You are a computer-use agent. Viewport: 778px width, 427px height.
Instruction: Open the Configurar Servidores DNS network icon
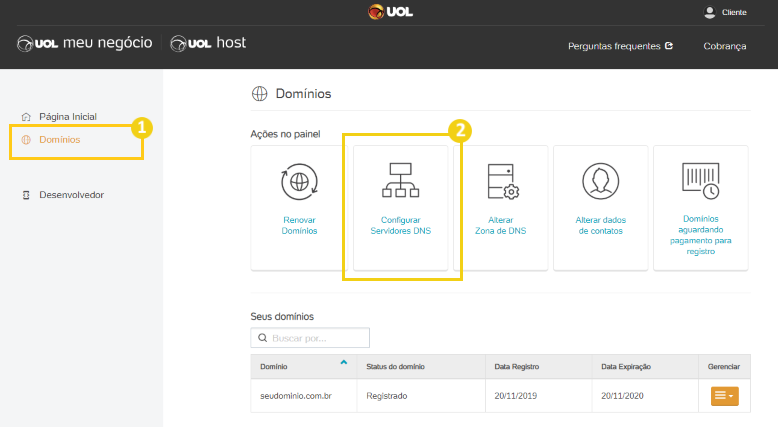[x=400, y=180]
